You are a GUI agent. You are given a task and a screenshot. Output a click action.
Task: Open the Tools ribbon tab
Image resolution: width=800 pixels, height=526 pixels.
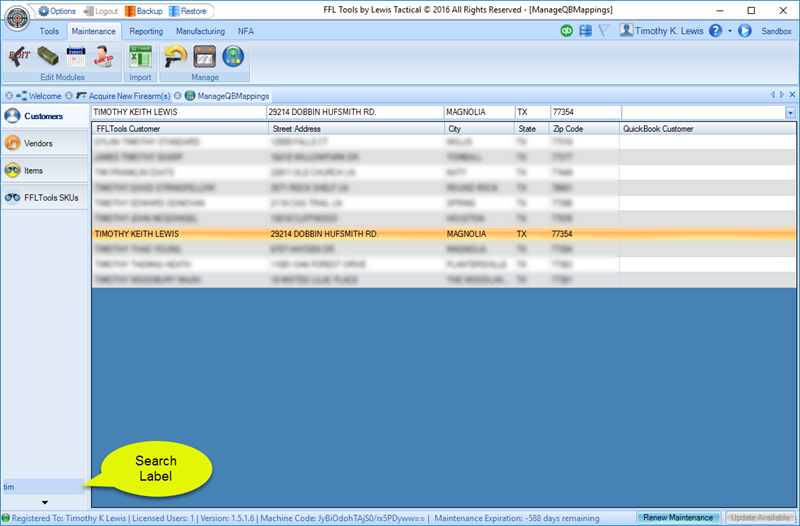tap(49, 31)
